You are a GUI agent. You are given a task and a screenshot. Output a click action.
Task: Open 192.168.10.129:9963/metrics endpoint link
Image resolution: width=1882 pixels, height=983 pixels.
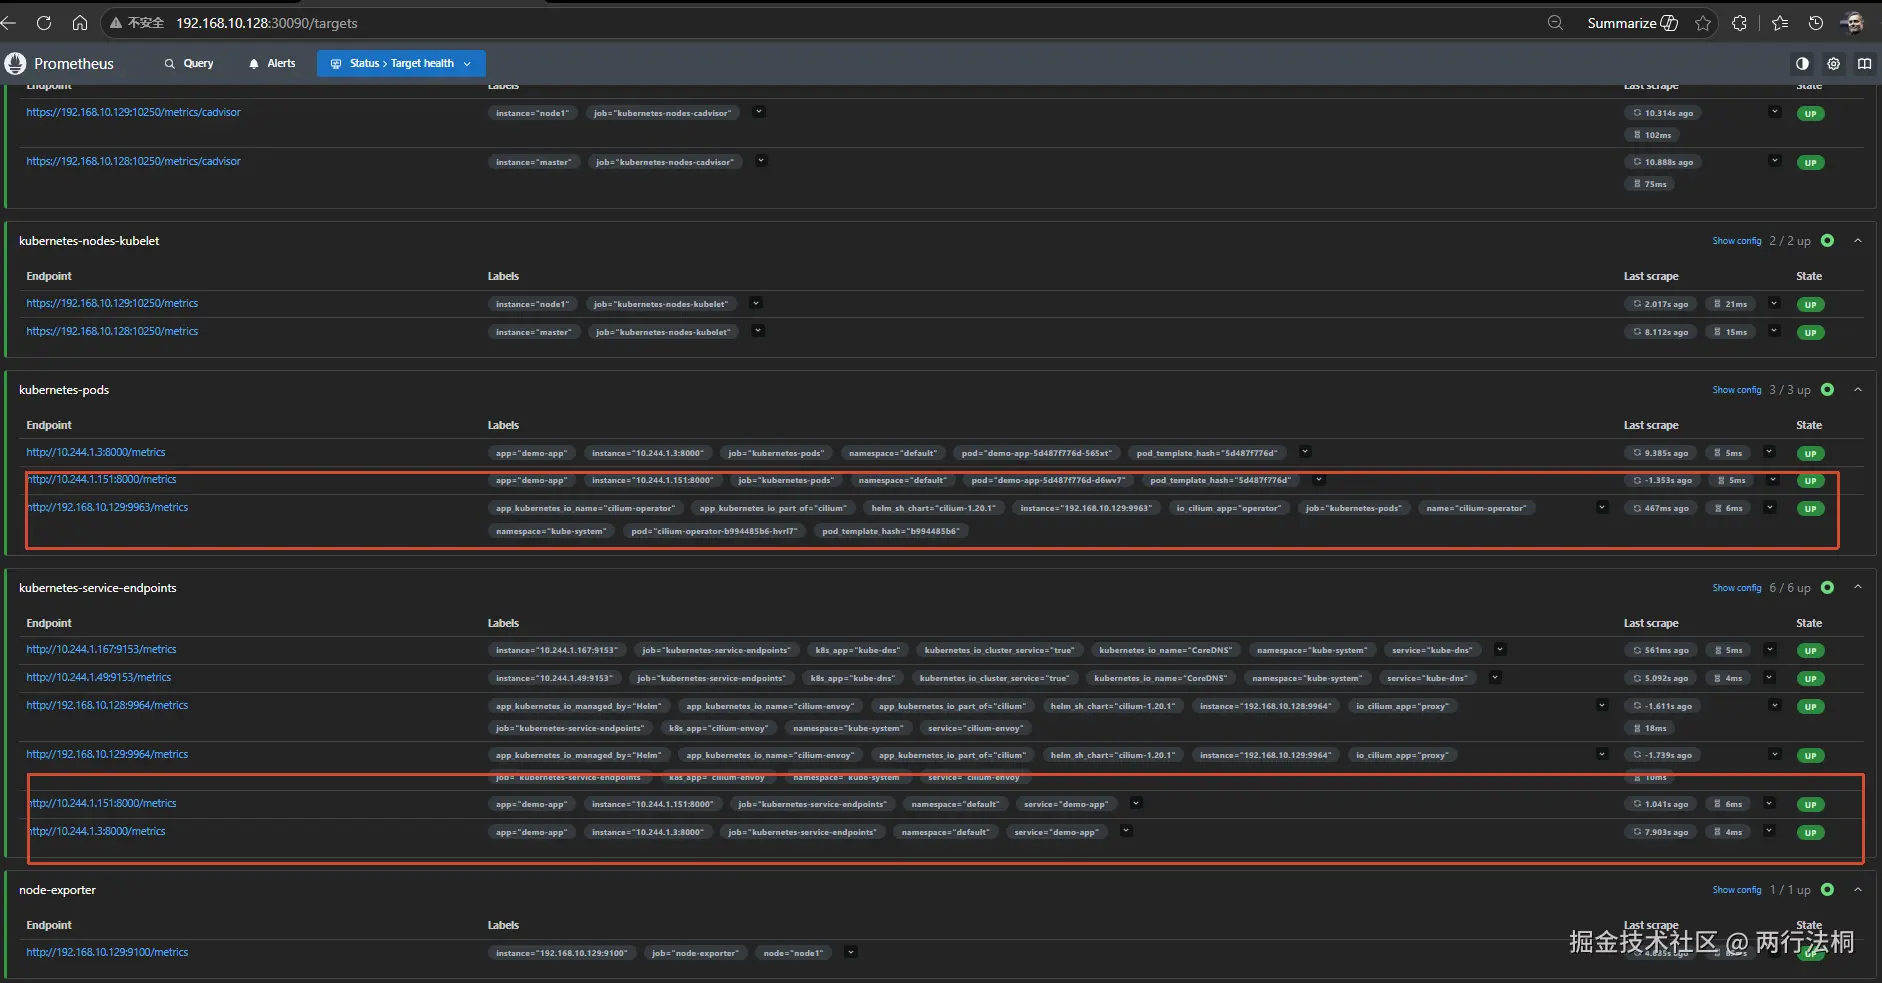point(107,507)
